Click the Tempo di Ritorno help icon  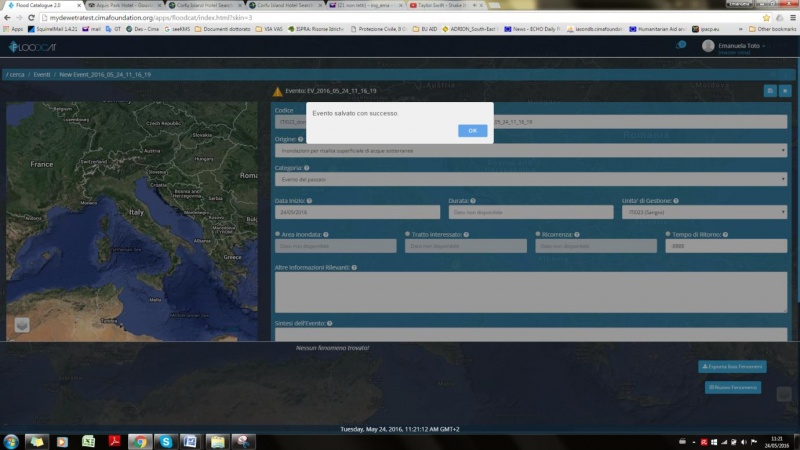725,235
